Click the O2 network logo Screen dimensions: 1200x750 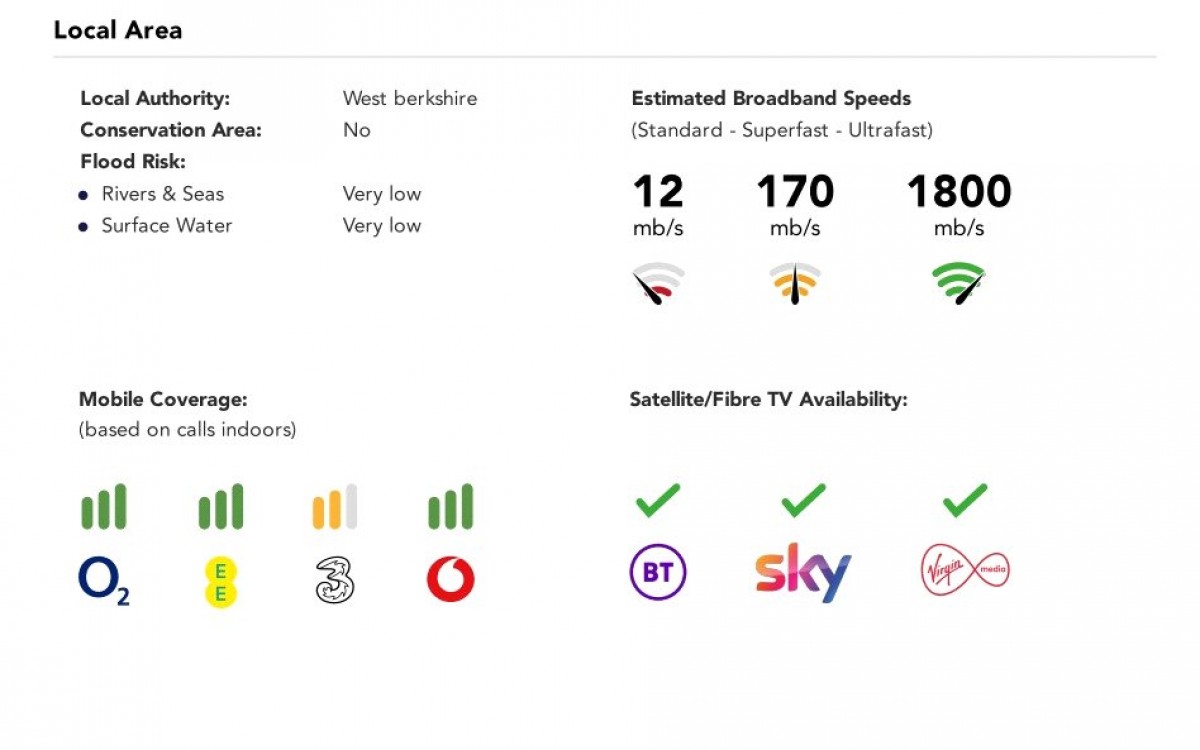tap(104, 581)
